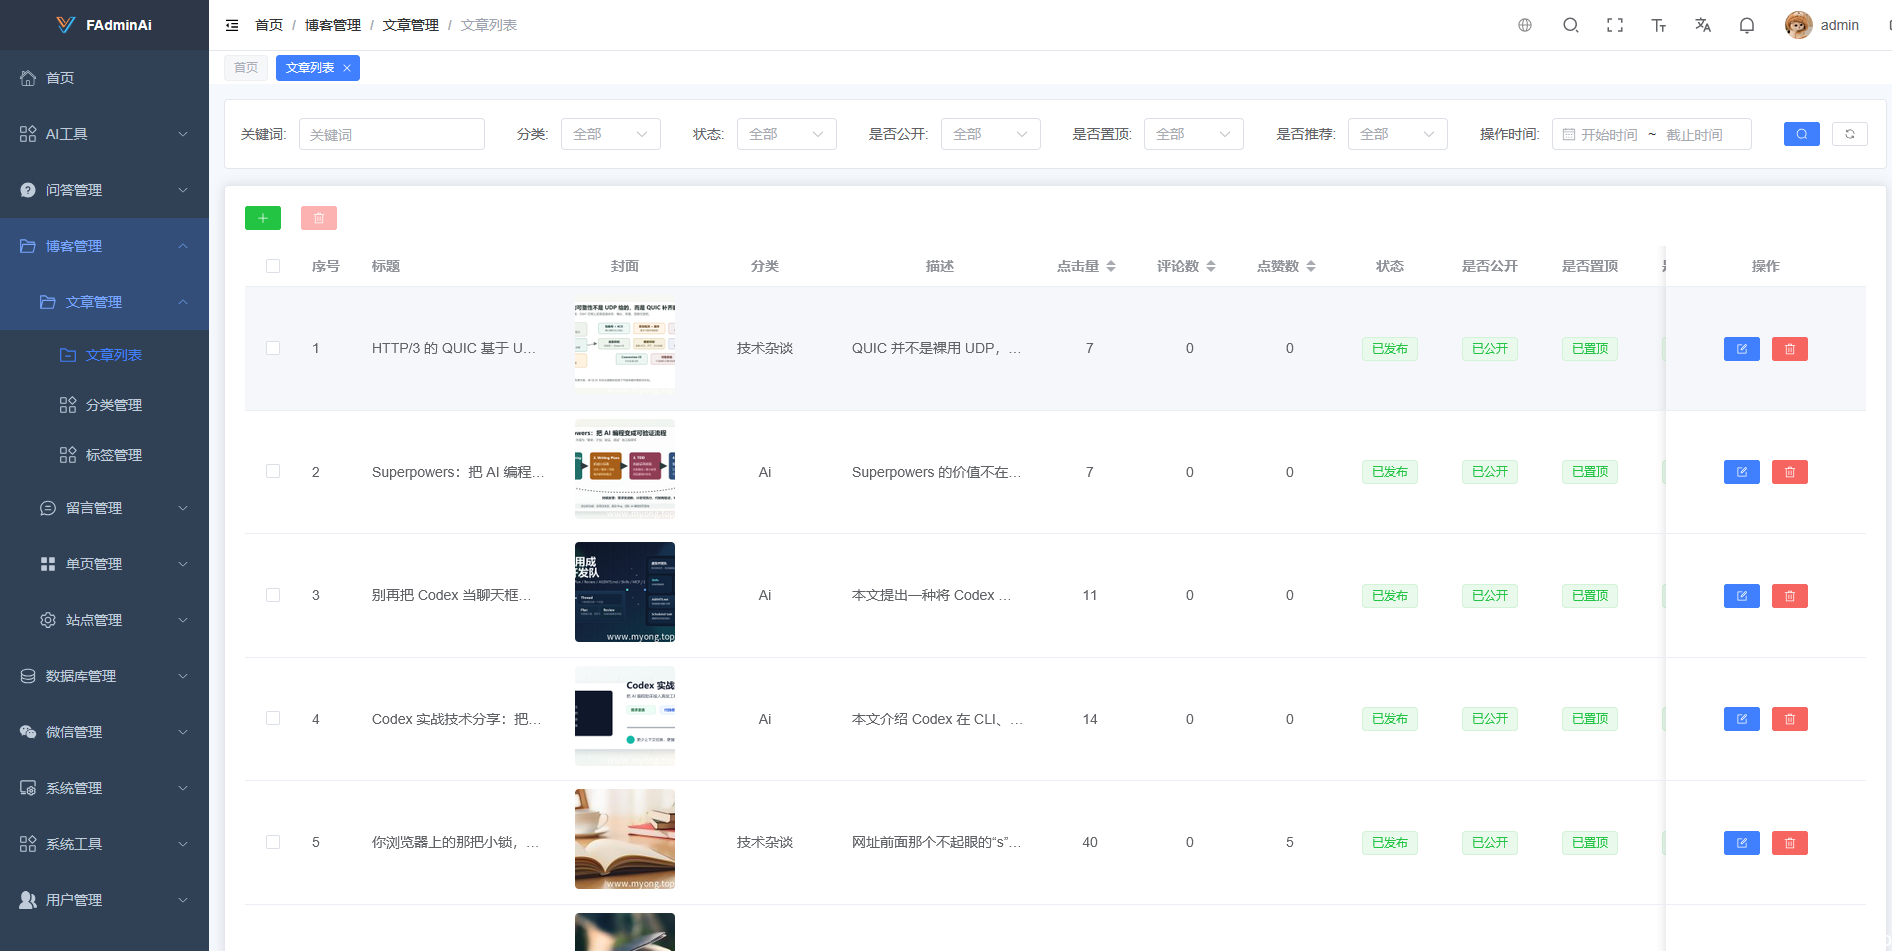Go to 首页 in the sidebar

[x=104, y=78]
